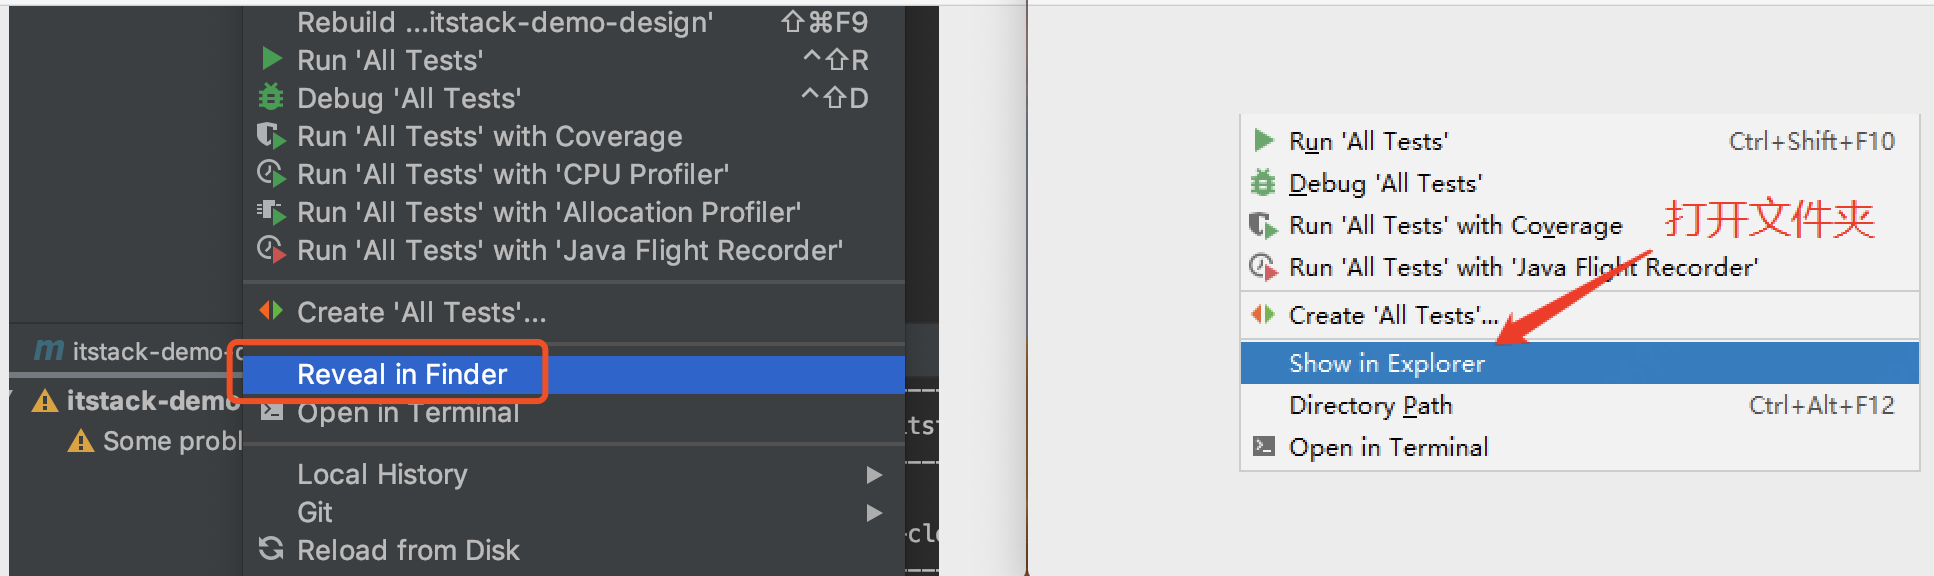This screenshot has height=576, width=1934.
Task: Expand the Git submenu arrow
Action: [x=874, y=512]
